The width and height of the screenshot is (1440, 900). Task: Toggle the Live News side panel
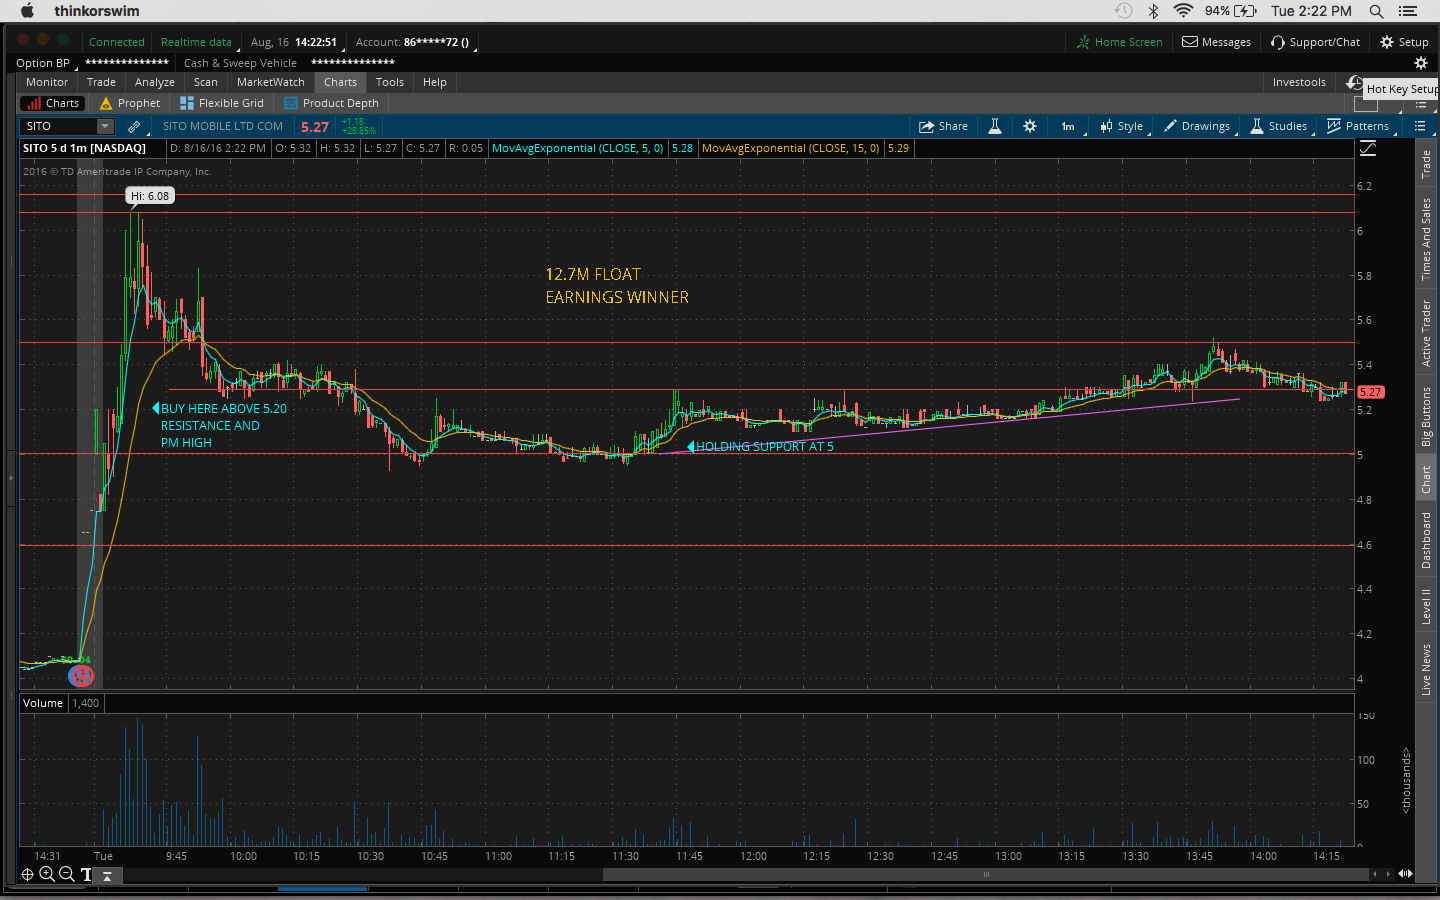(x=1426, y=669)
